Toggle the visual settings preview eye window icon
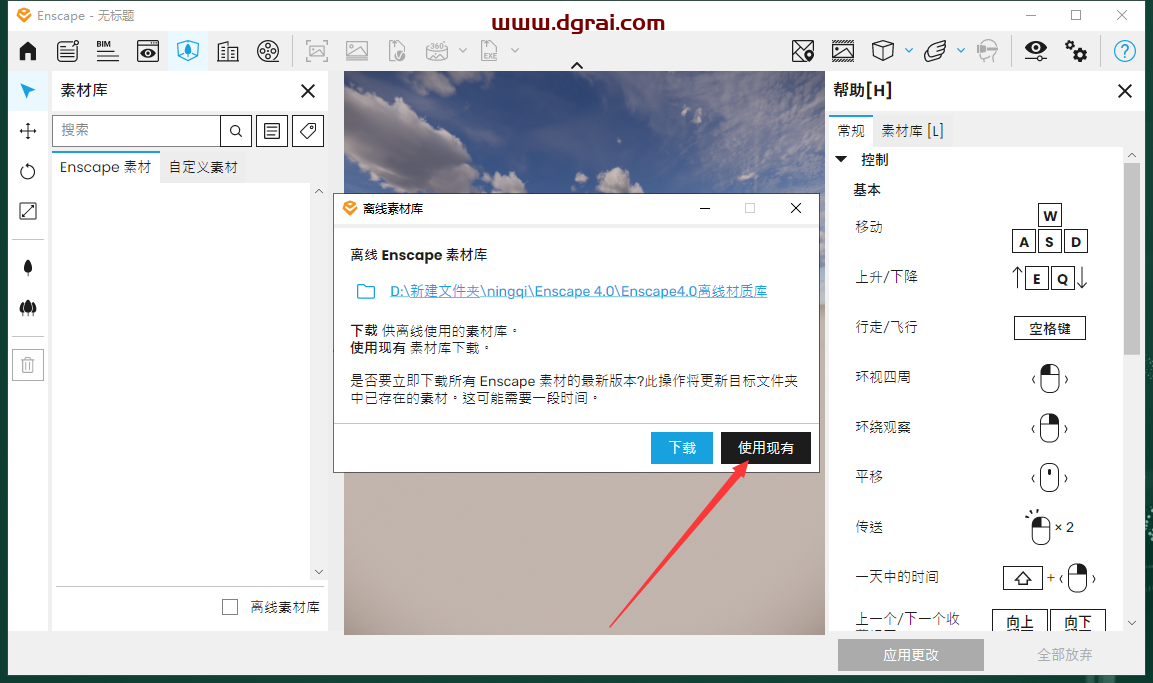The image size is (1153, 683). pos(148,51)
